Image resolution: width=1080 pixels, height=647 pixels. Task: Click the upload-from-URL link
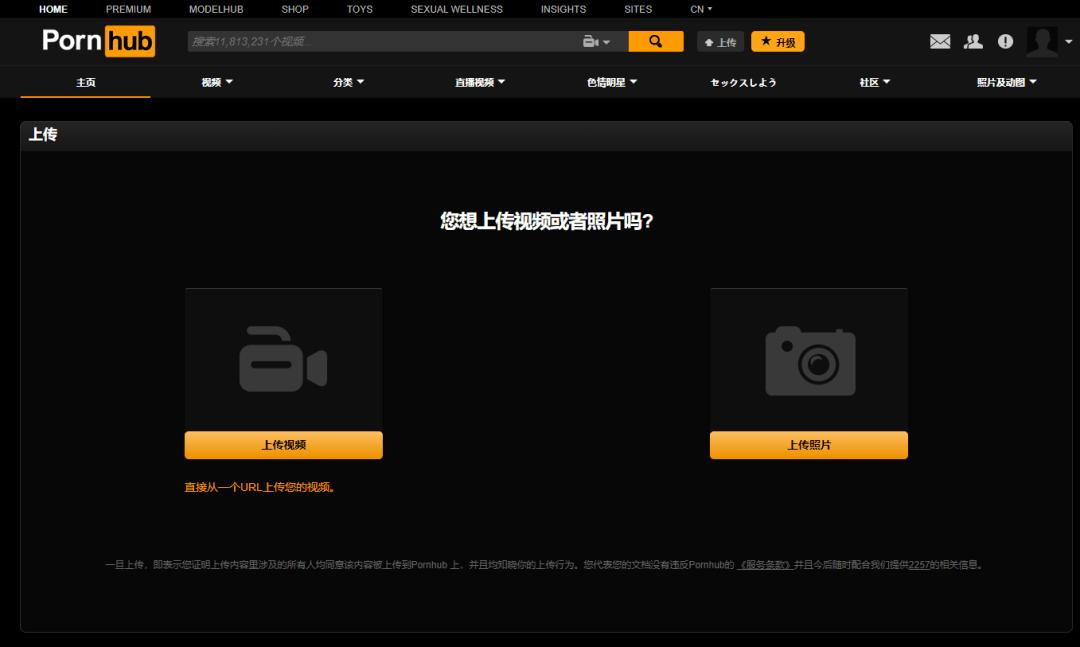[262, 486]
